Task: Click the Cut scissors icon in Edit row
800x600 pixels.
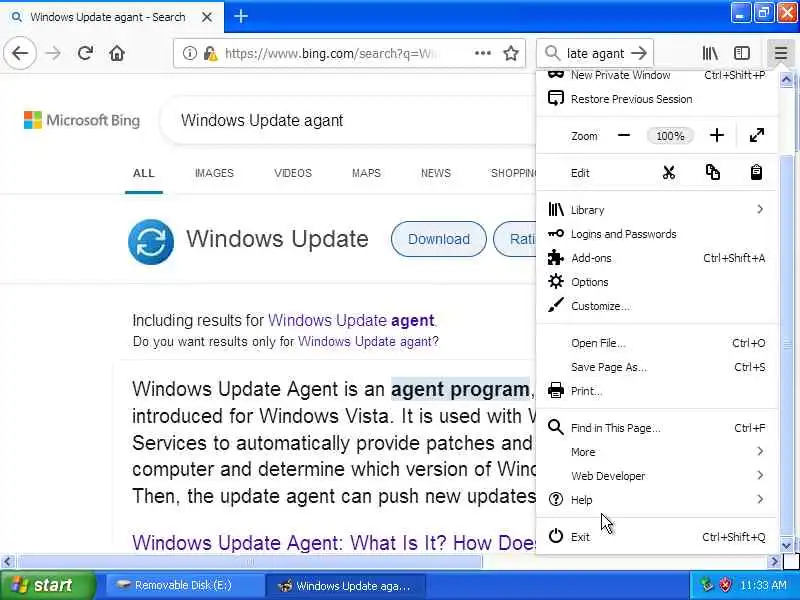Action: pyautogui.click(x=668, y=173)
